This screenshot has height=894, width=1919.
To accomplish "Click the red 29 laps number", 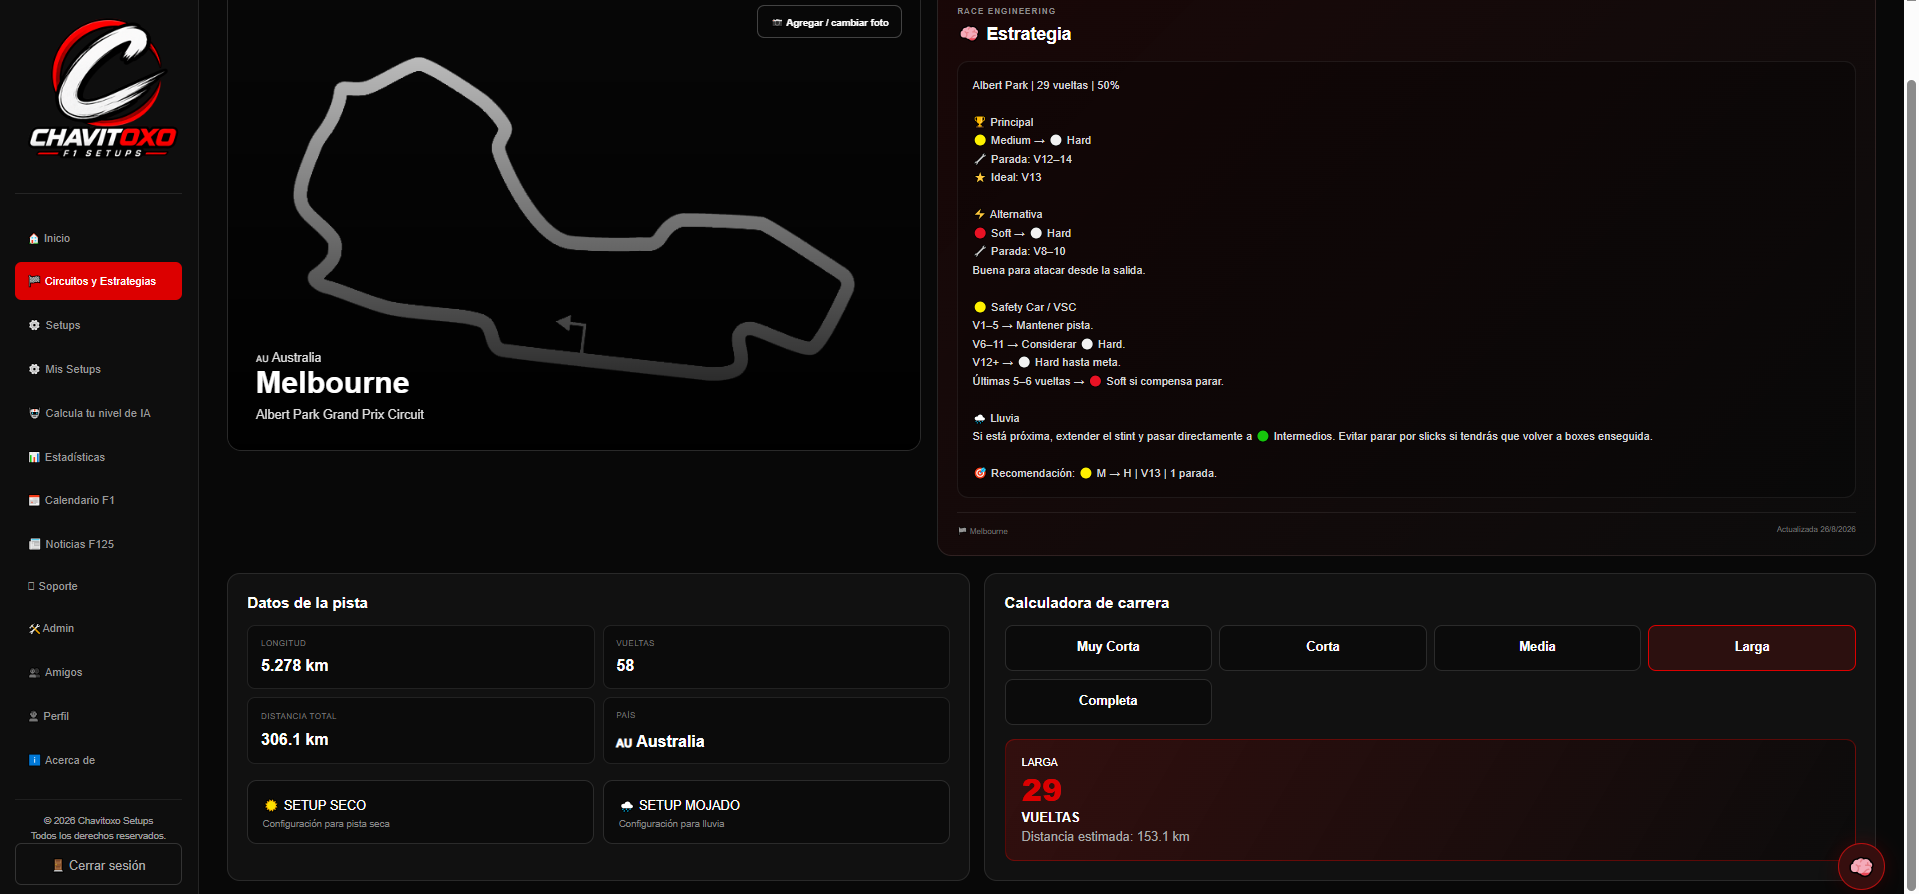I will (x=1041, y=791).
